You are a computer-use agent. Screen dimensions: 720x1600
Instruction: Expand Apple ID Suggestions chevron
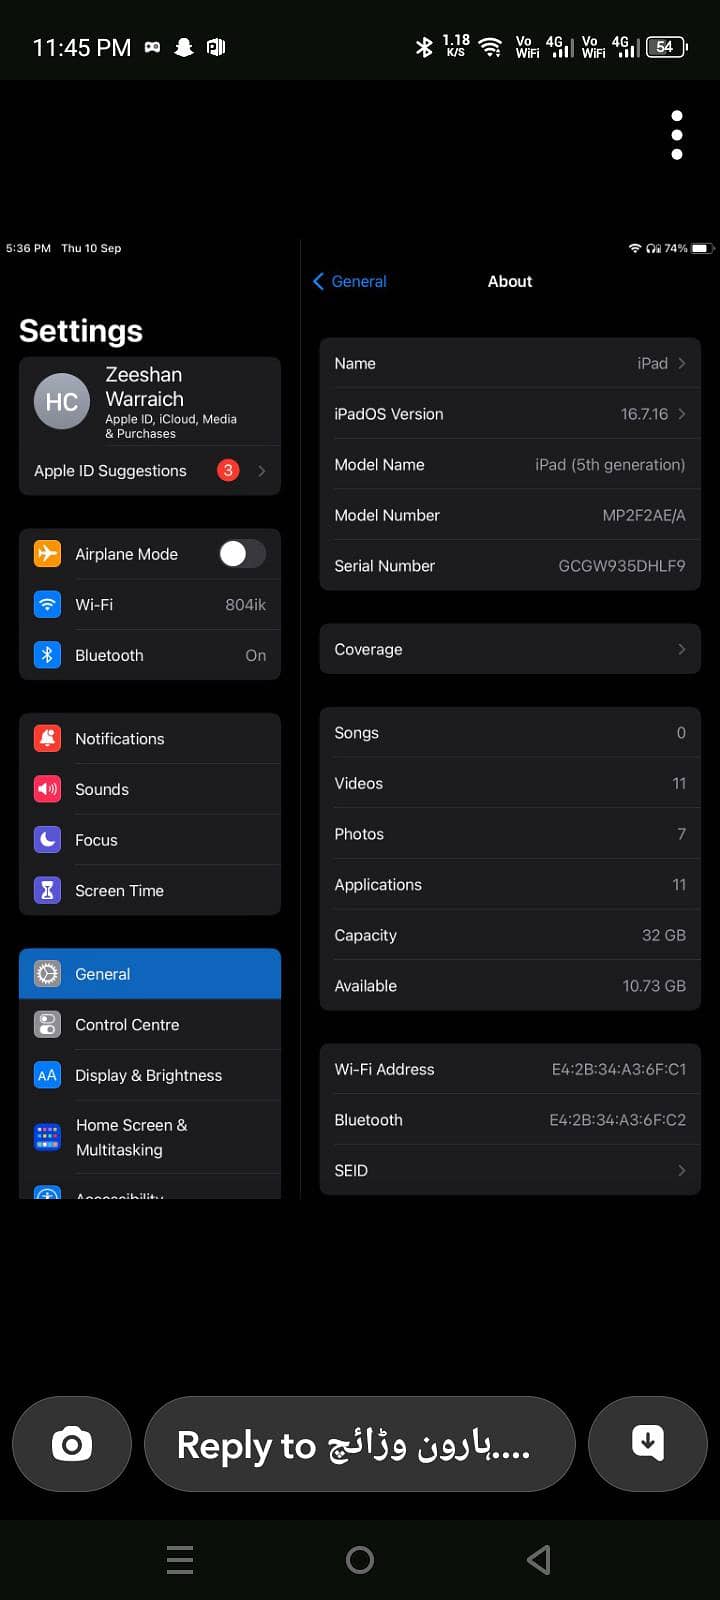(x=262, y=470)
